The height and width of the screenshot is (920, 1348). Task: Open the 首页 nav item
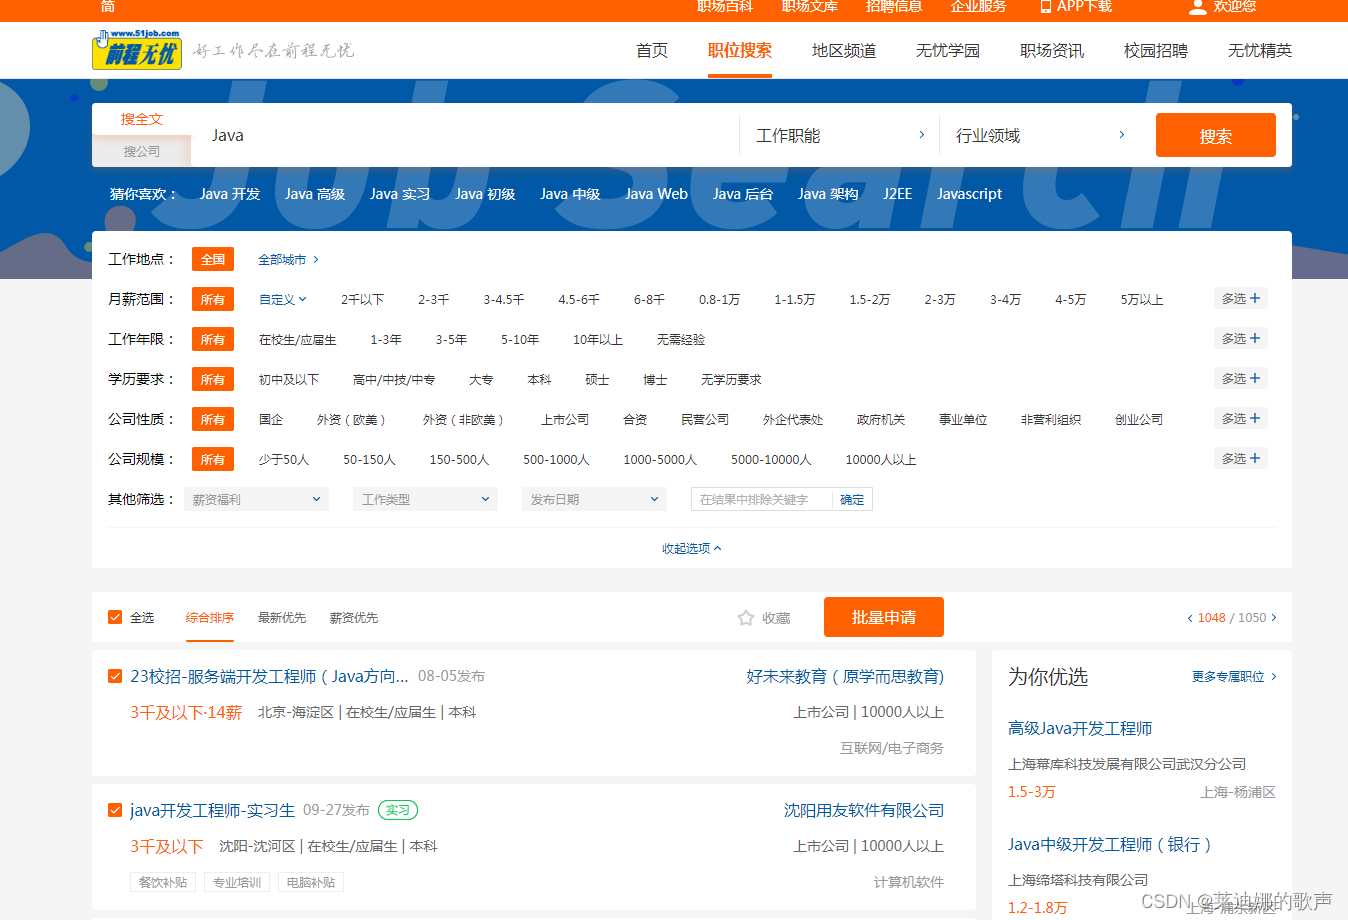point(652,50)
